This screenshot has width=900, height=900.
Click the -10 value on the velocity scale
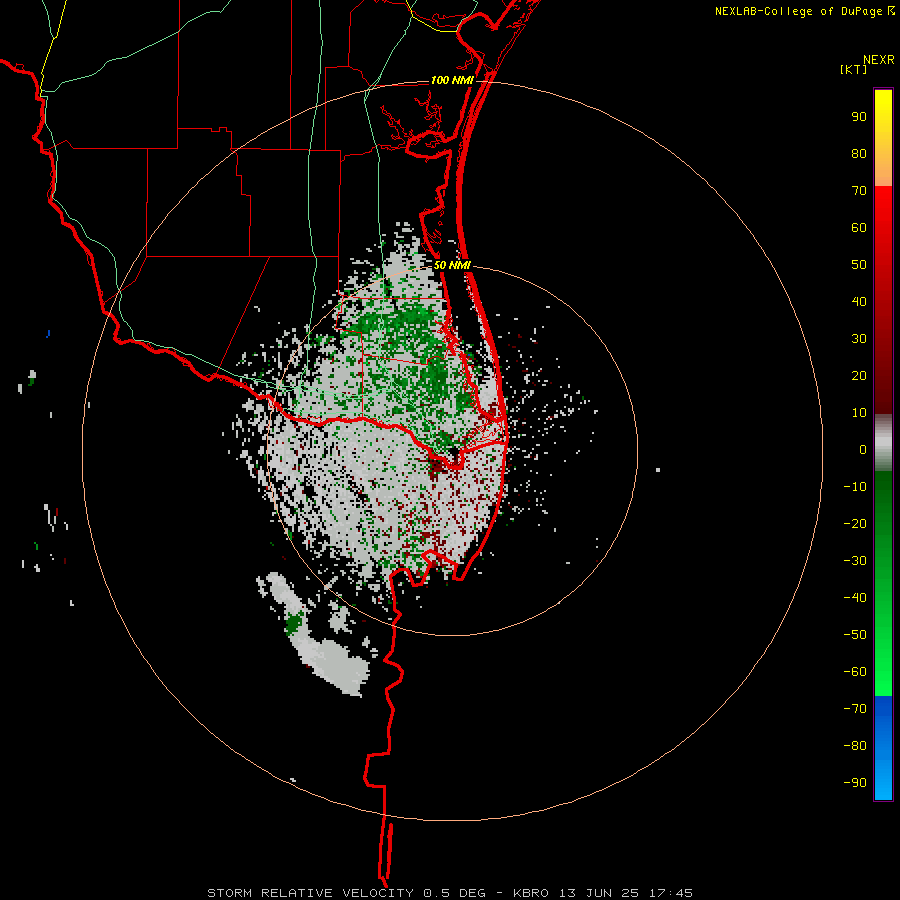(855, 487)
